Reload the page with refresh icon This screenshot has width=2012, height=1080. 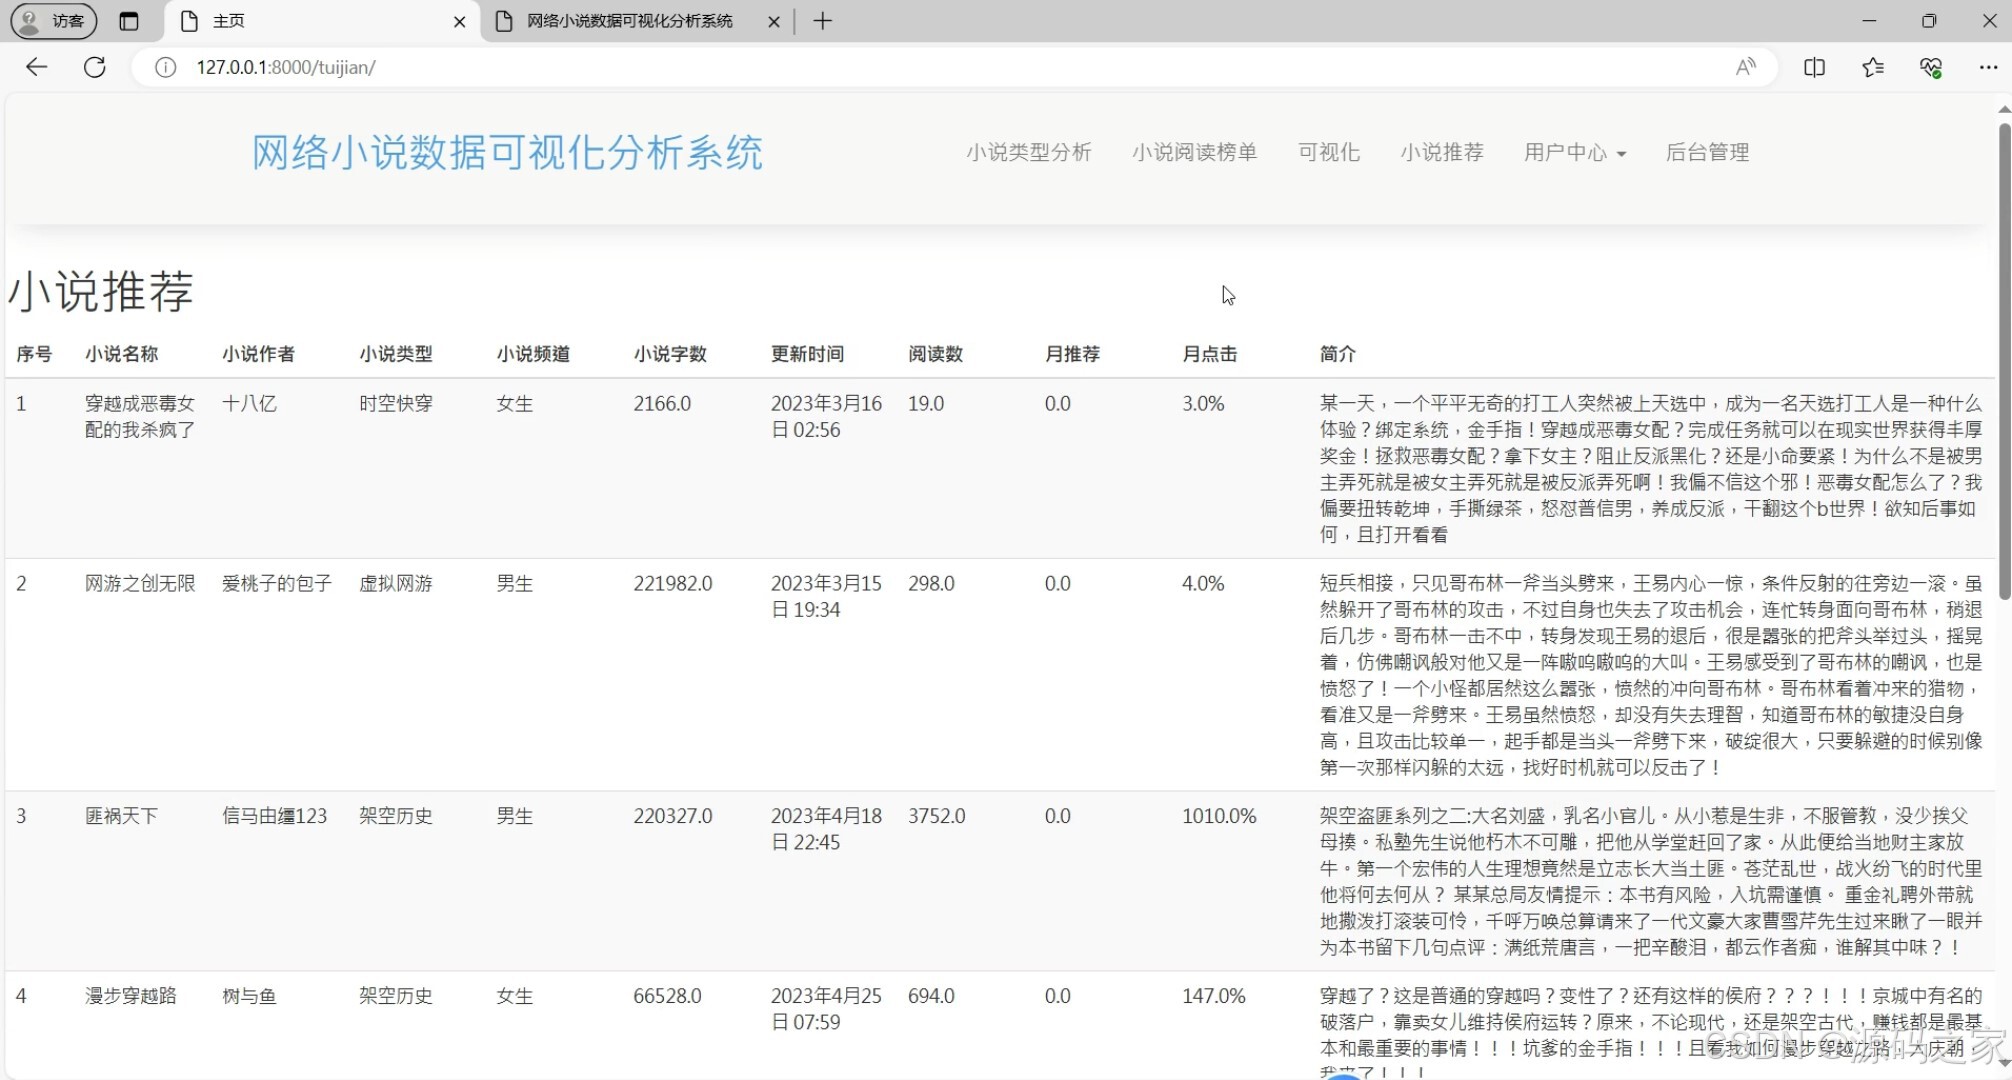95,67
